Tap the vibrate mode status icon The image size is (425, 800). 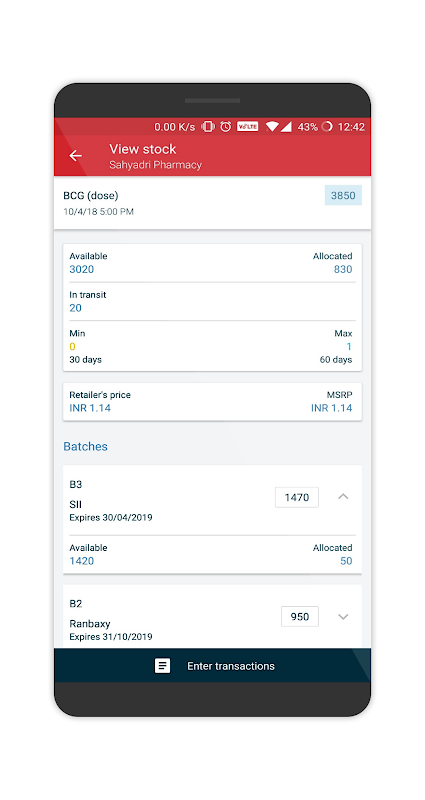point(208,127)
